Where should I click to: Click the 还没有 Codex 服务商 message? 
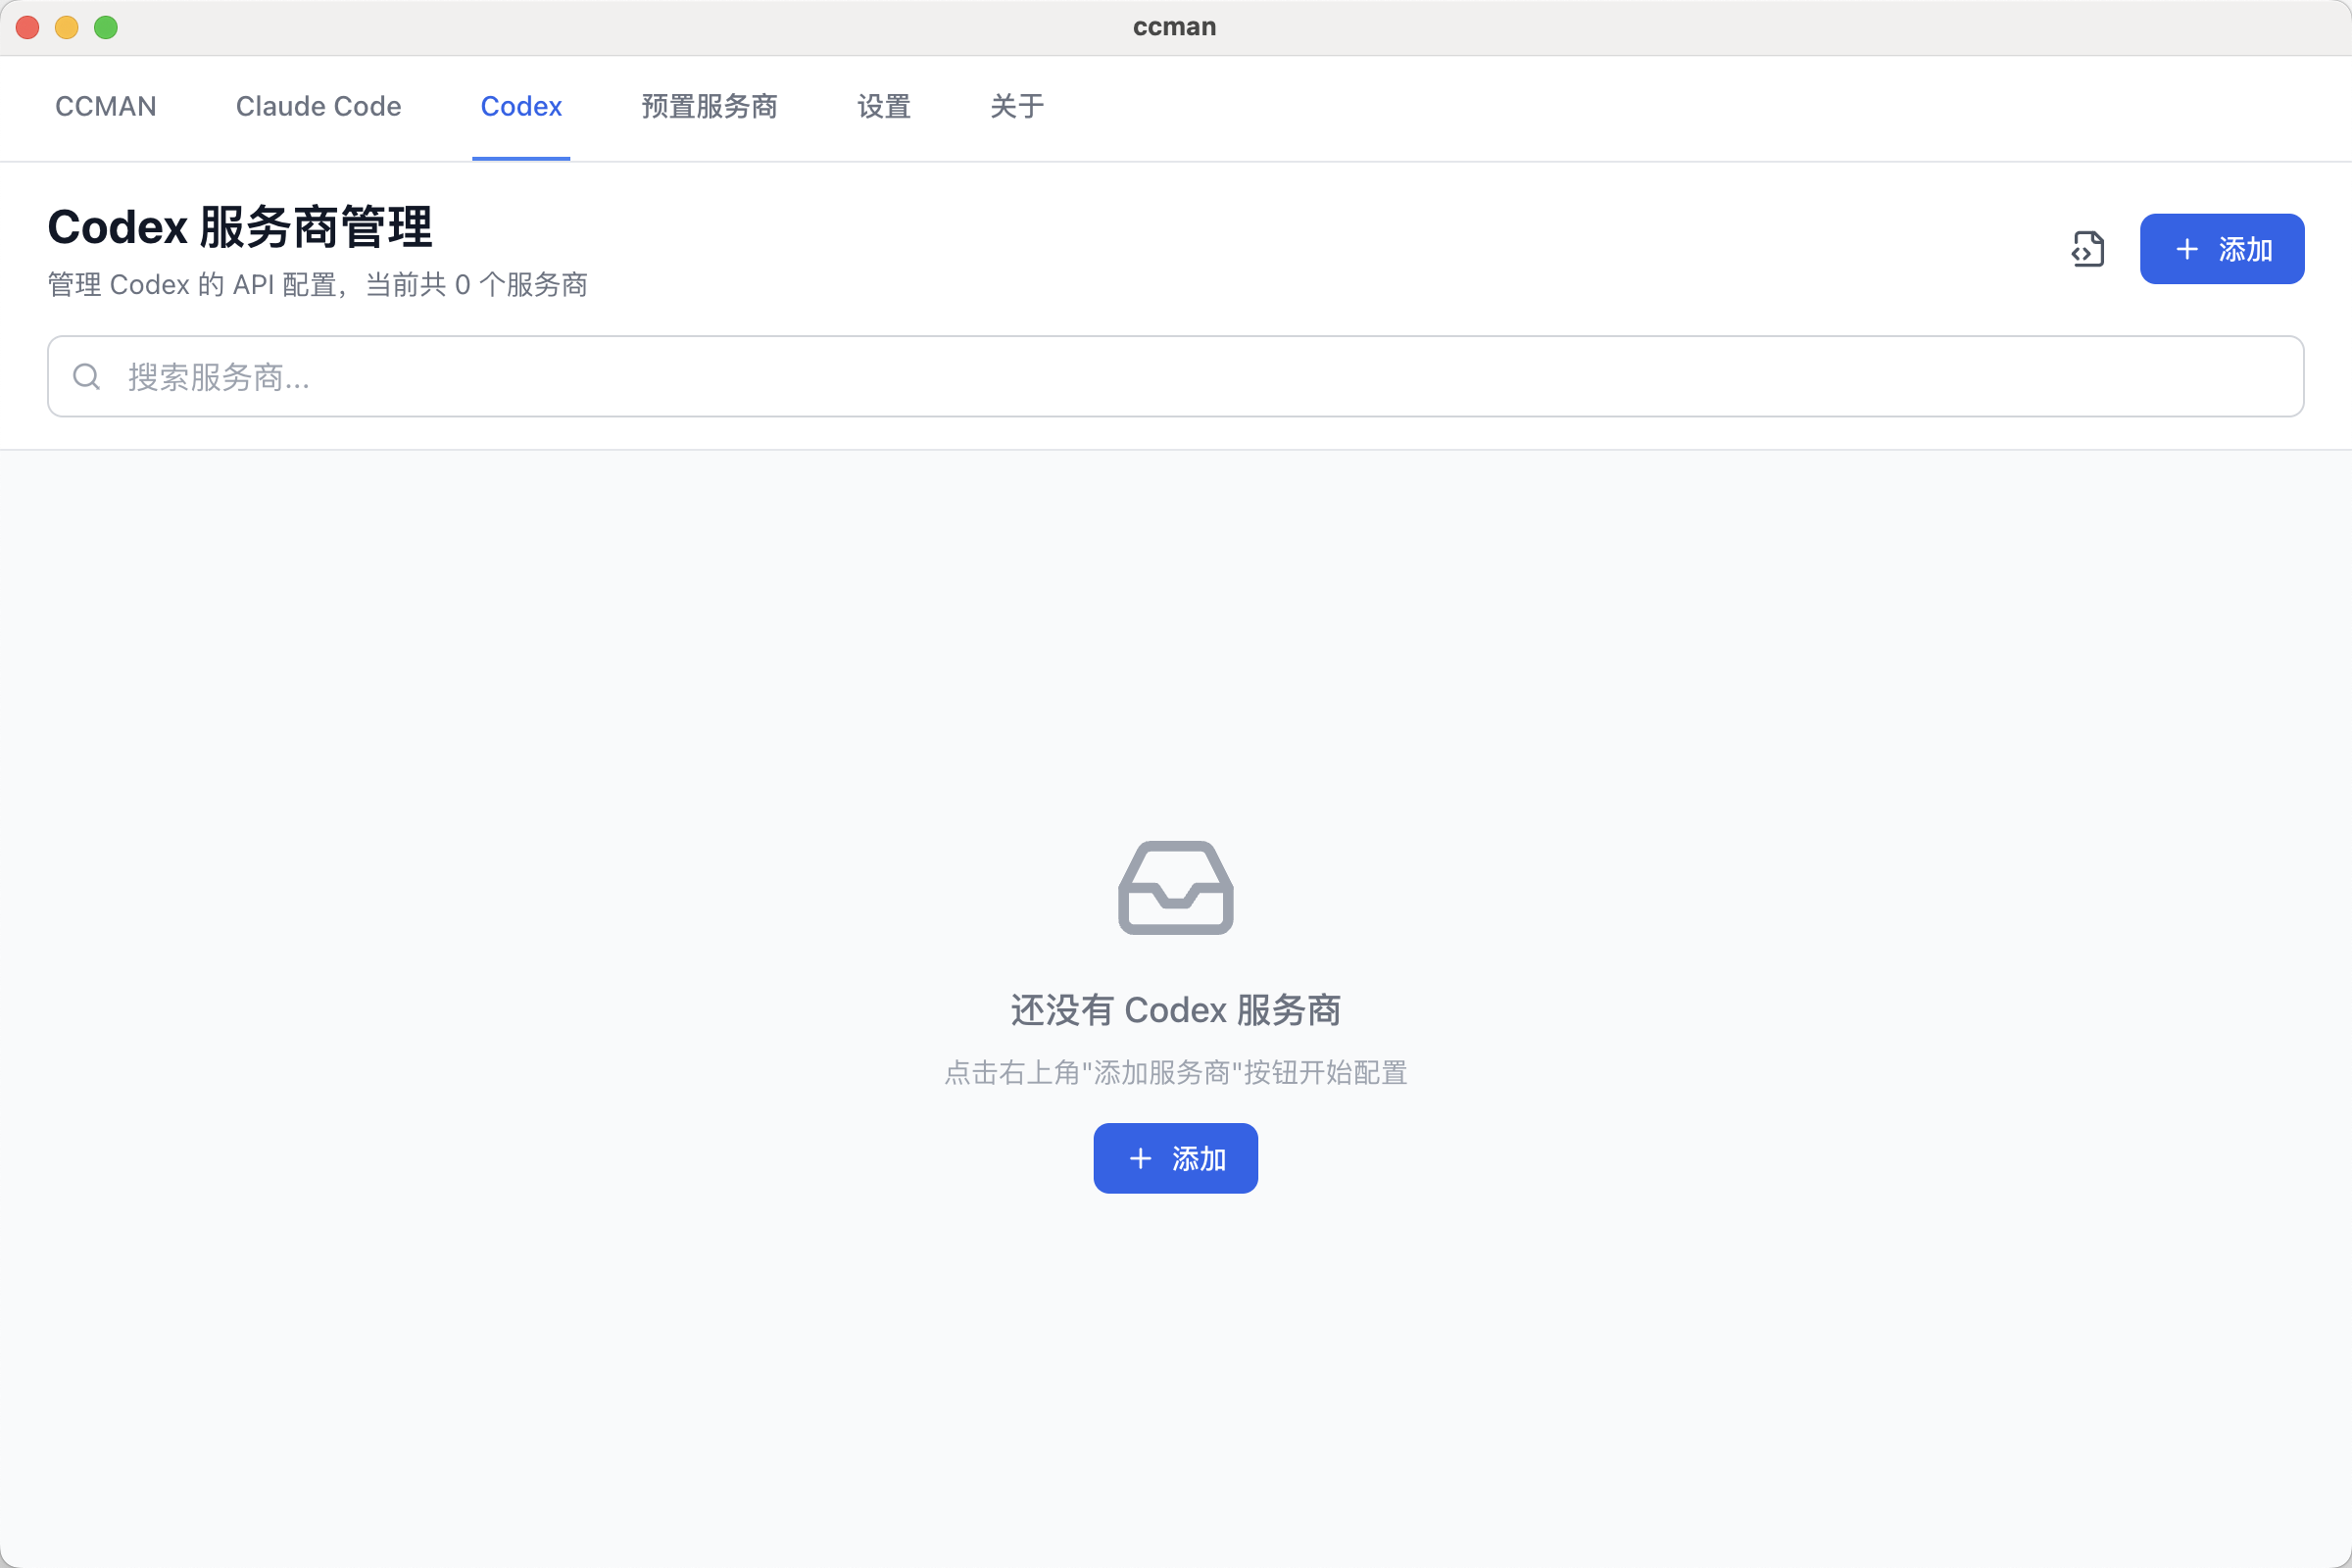(x=1175, y=1010)
